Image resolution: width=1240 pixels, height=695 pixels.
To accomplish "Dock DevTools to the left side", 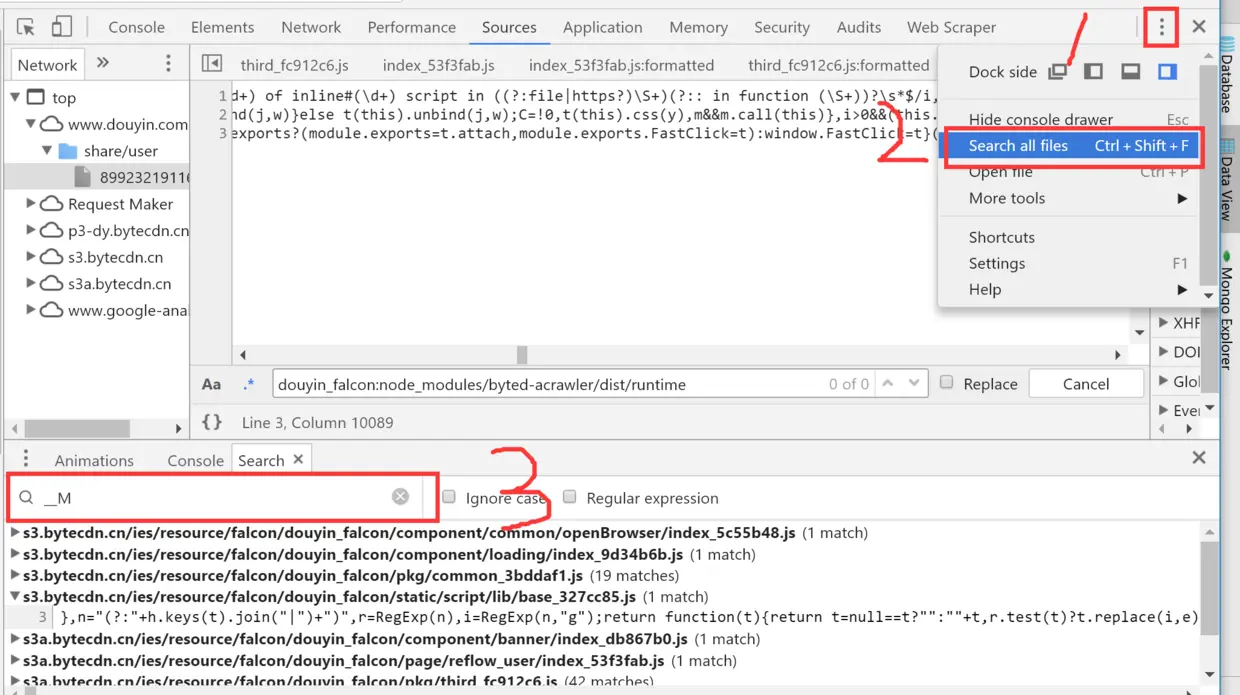I will (1094, 71).
